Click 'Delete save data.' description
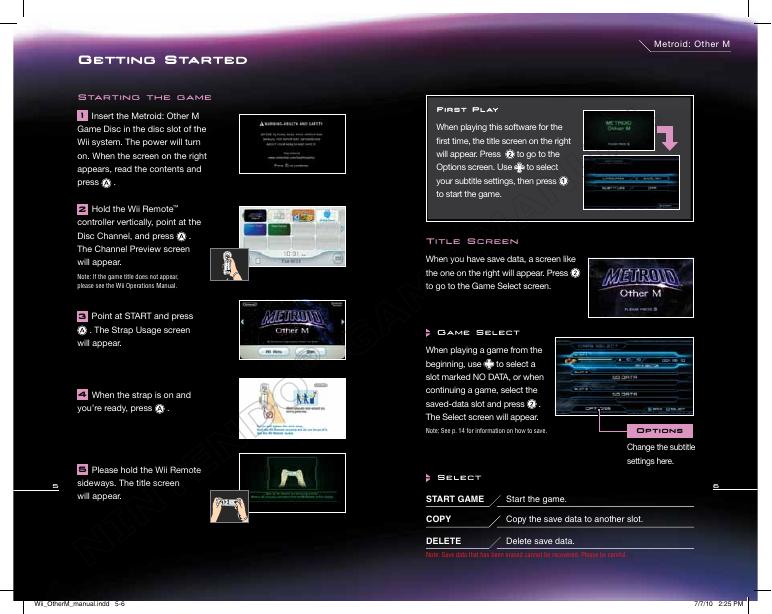The width and height of the screenshot is (772, 614). coord(540,541)
